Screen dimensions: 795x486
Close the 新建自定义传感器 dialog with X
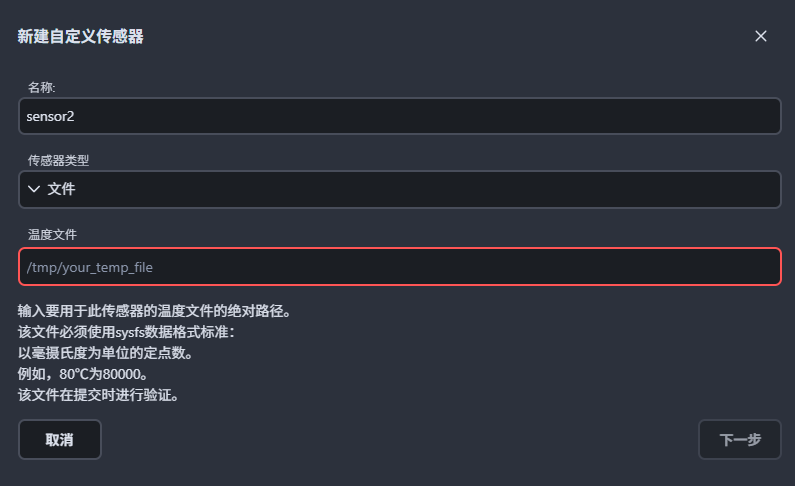point(761,36)
